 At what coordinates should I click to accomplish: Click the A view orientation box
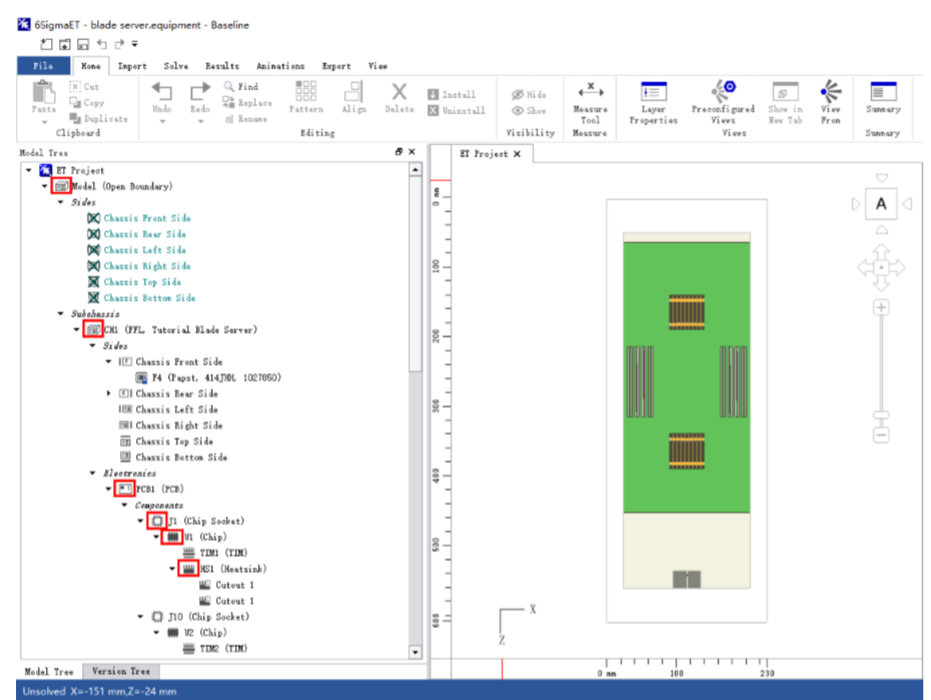[x=881, y=204]
